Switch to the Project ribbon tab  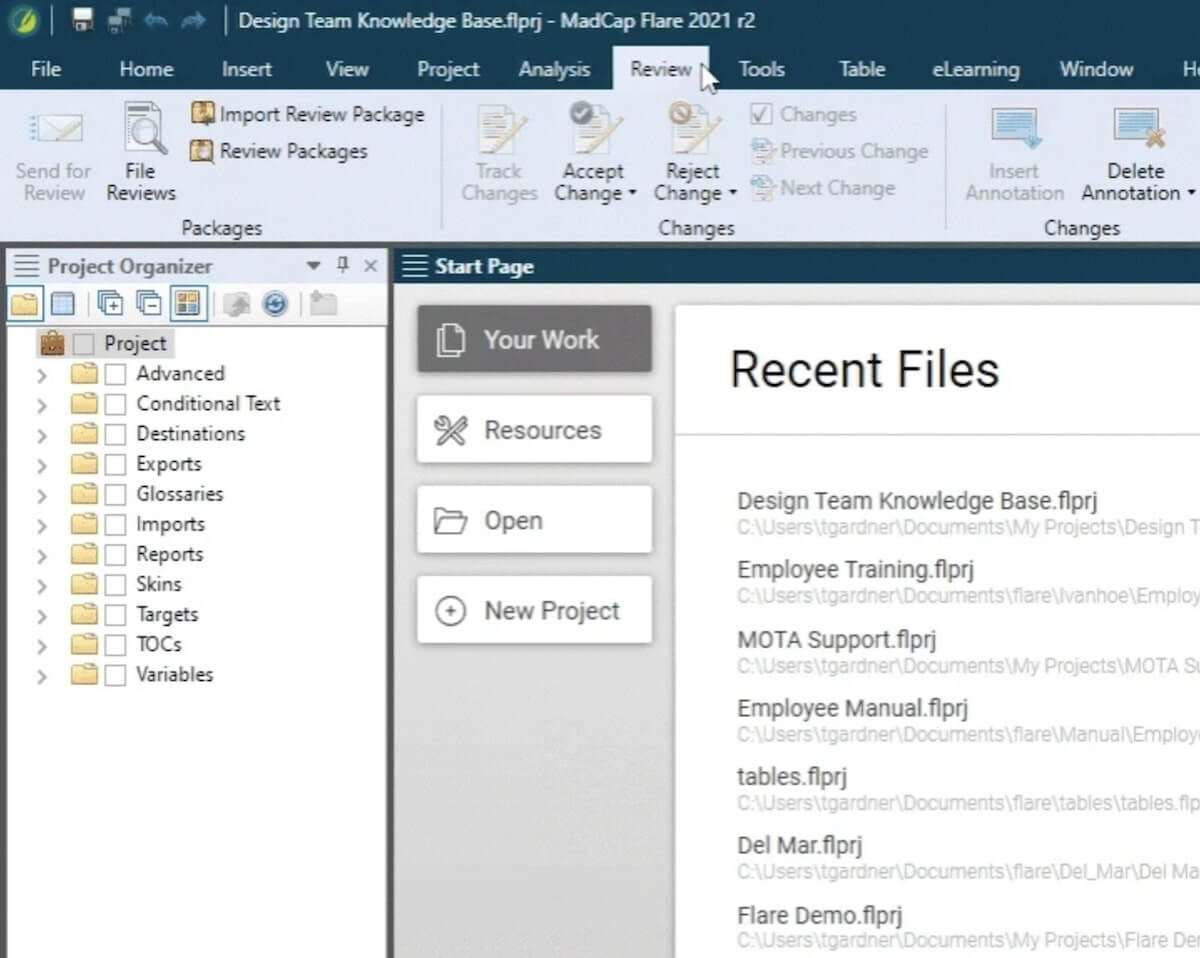(448, 69)
